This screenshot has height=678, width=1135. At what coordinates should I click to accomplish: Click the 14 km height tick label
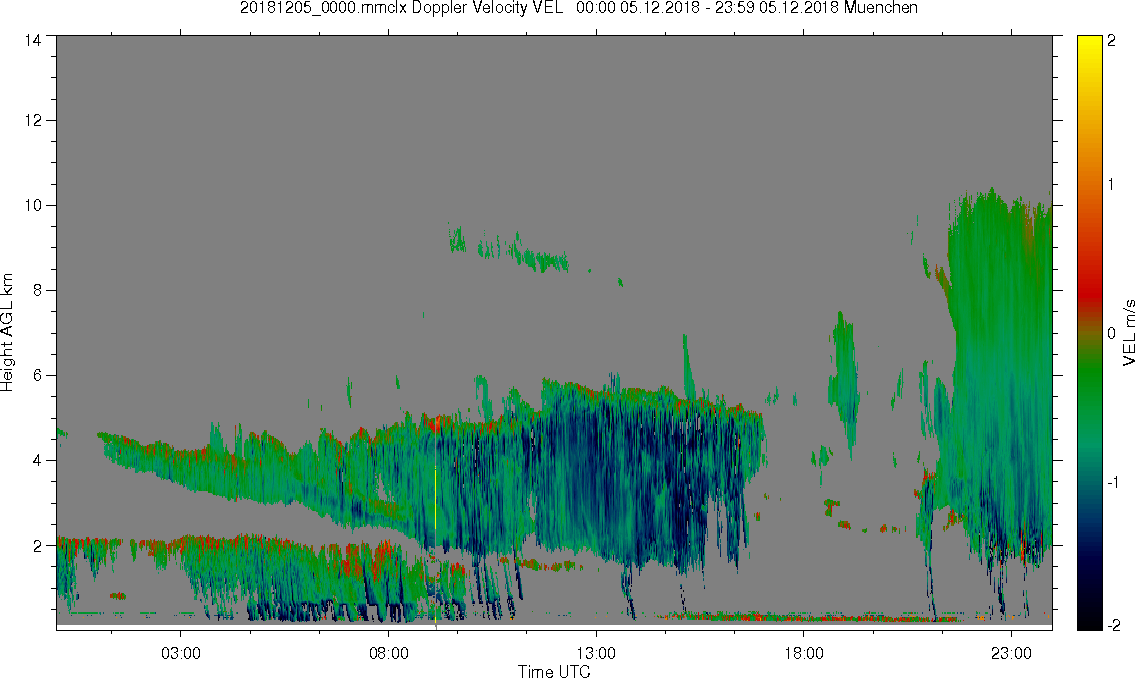[33, 41]
